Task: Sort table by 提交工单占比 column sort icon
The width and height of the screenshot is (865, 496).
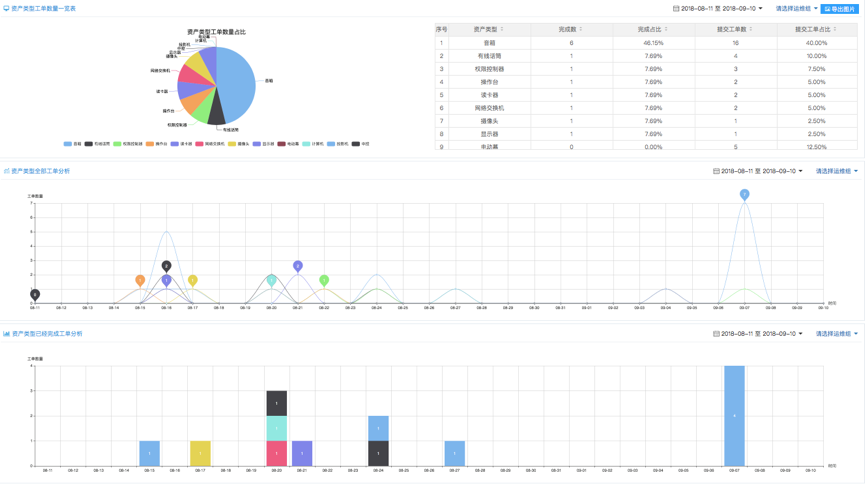Action: point(835,30)
